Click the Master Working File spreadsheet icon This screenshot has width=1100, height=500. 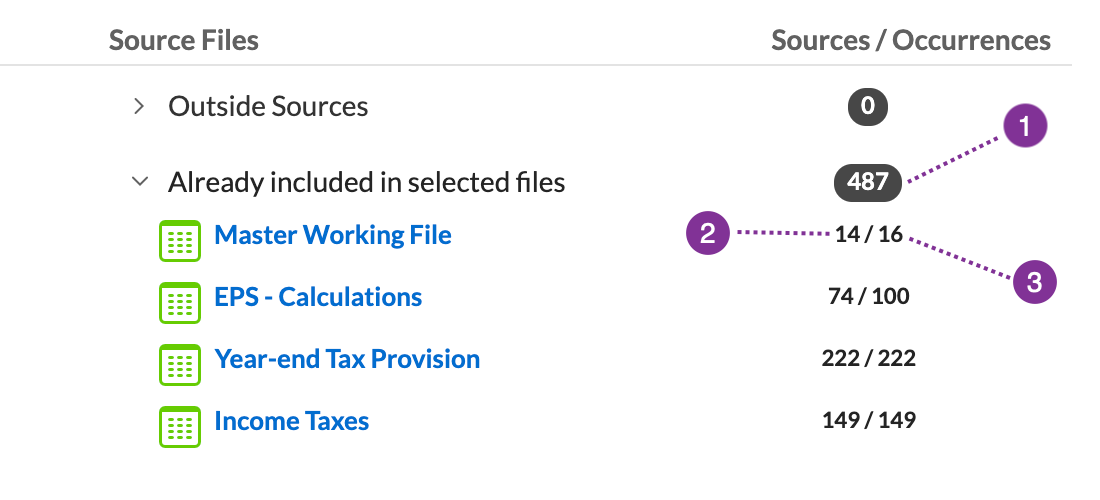[180, 241]
